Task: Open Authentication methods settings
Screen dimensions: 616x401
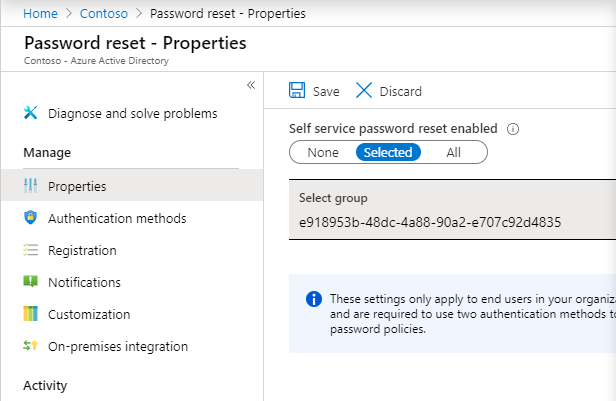Action: click(x=117, y=218)
